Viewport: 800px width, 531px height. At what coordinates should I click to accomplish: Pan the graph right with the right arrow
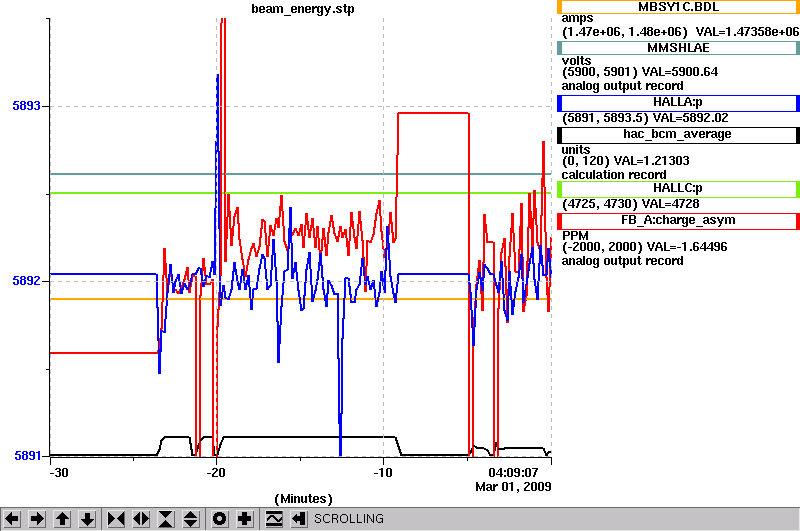click(x=37, y=519)
